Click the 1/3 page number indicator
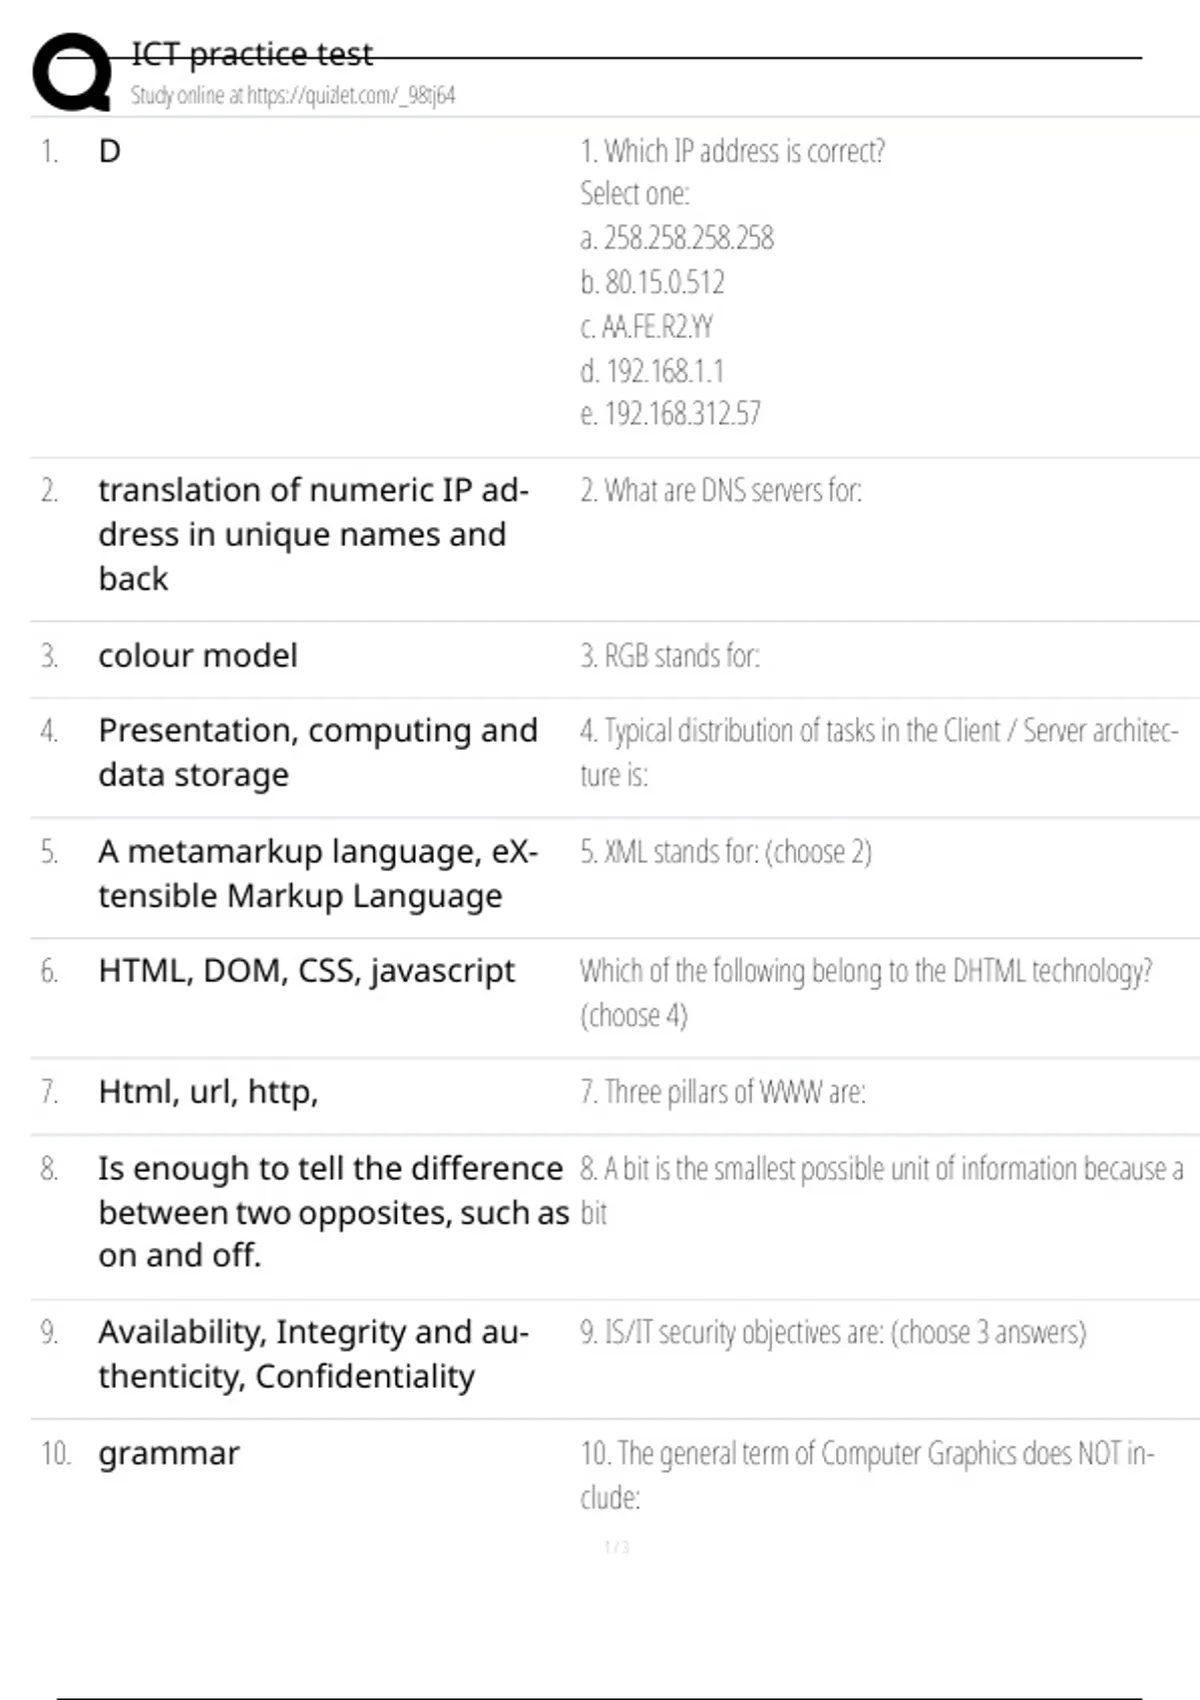The height and width of the screenshot is (1700, 1200). pyautogui.click(x=617, y=1547)
